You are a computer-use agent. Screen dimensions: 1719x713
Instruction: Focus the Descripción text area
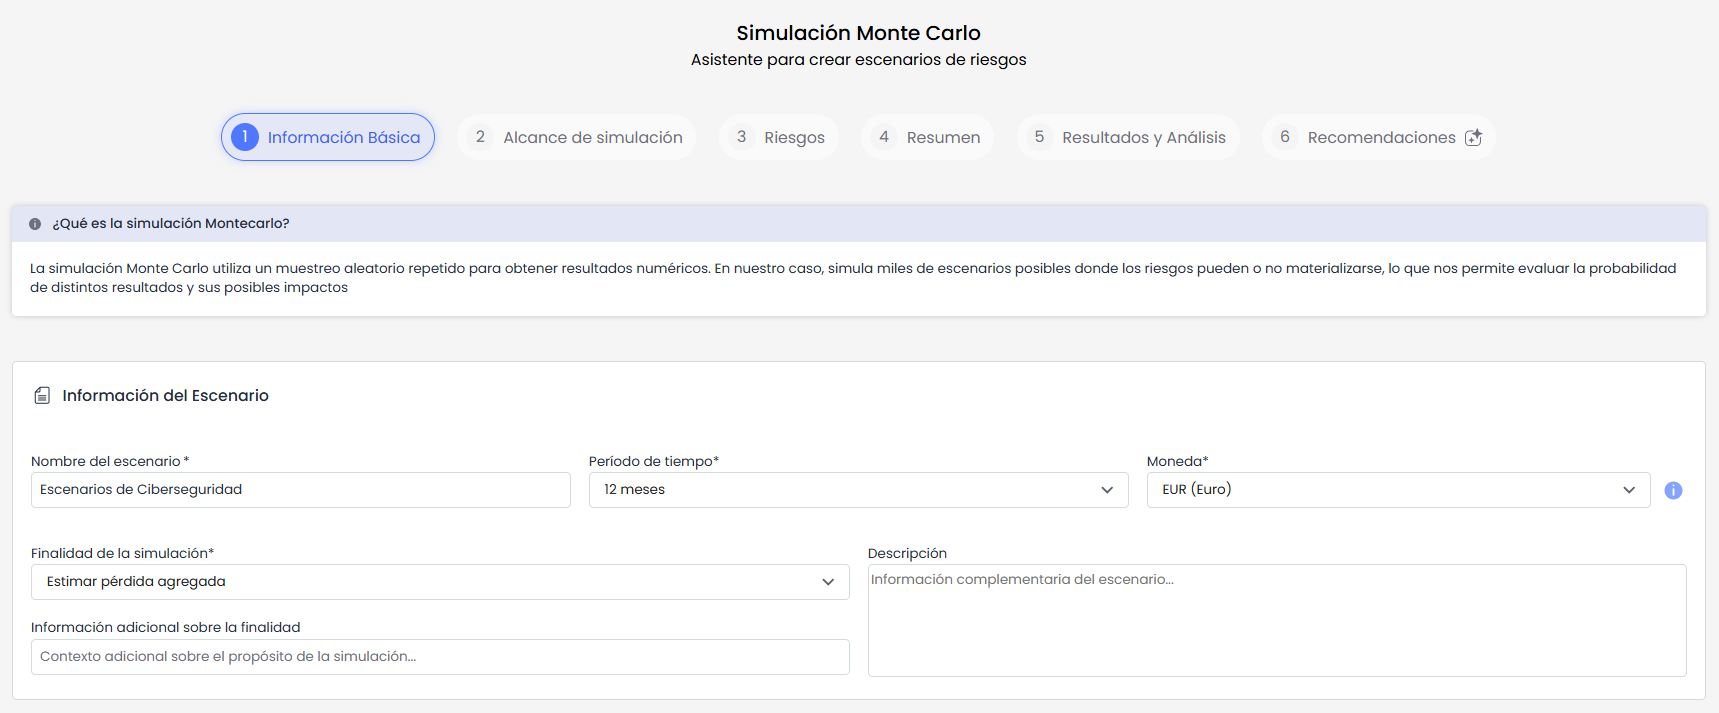(1277, 620)
